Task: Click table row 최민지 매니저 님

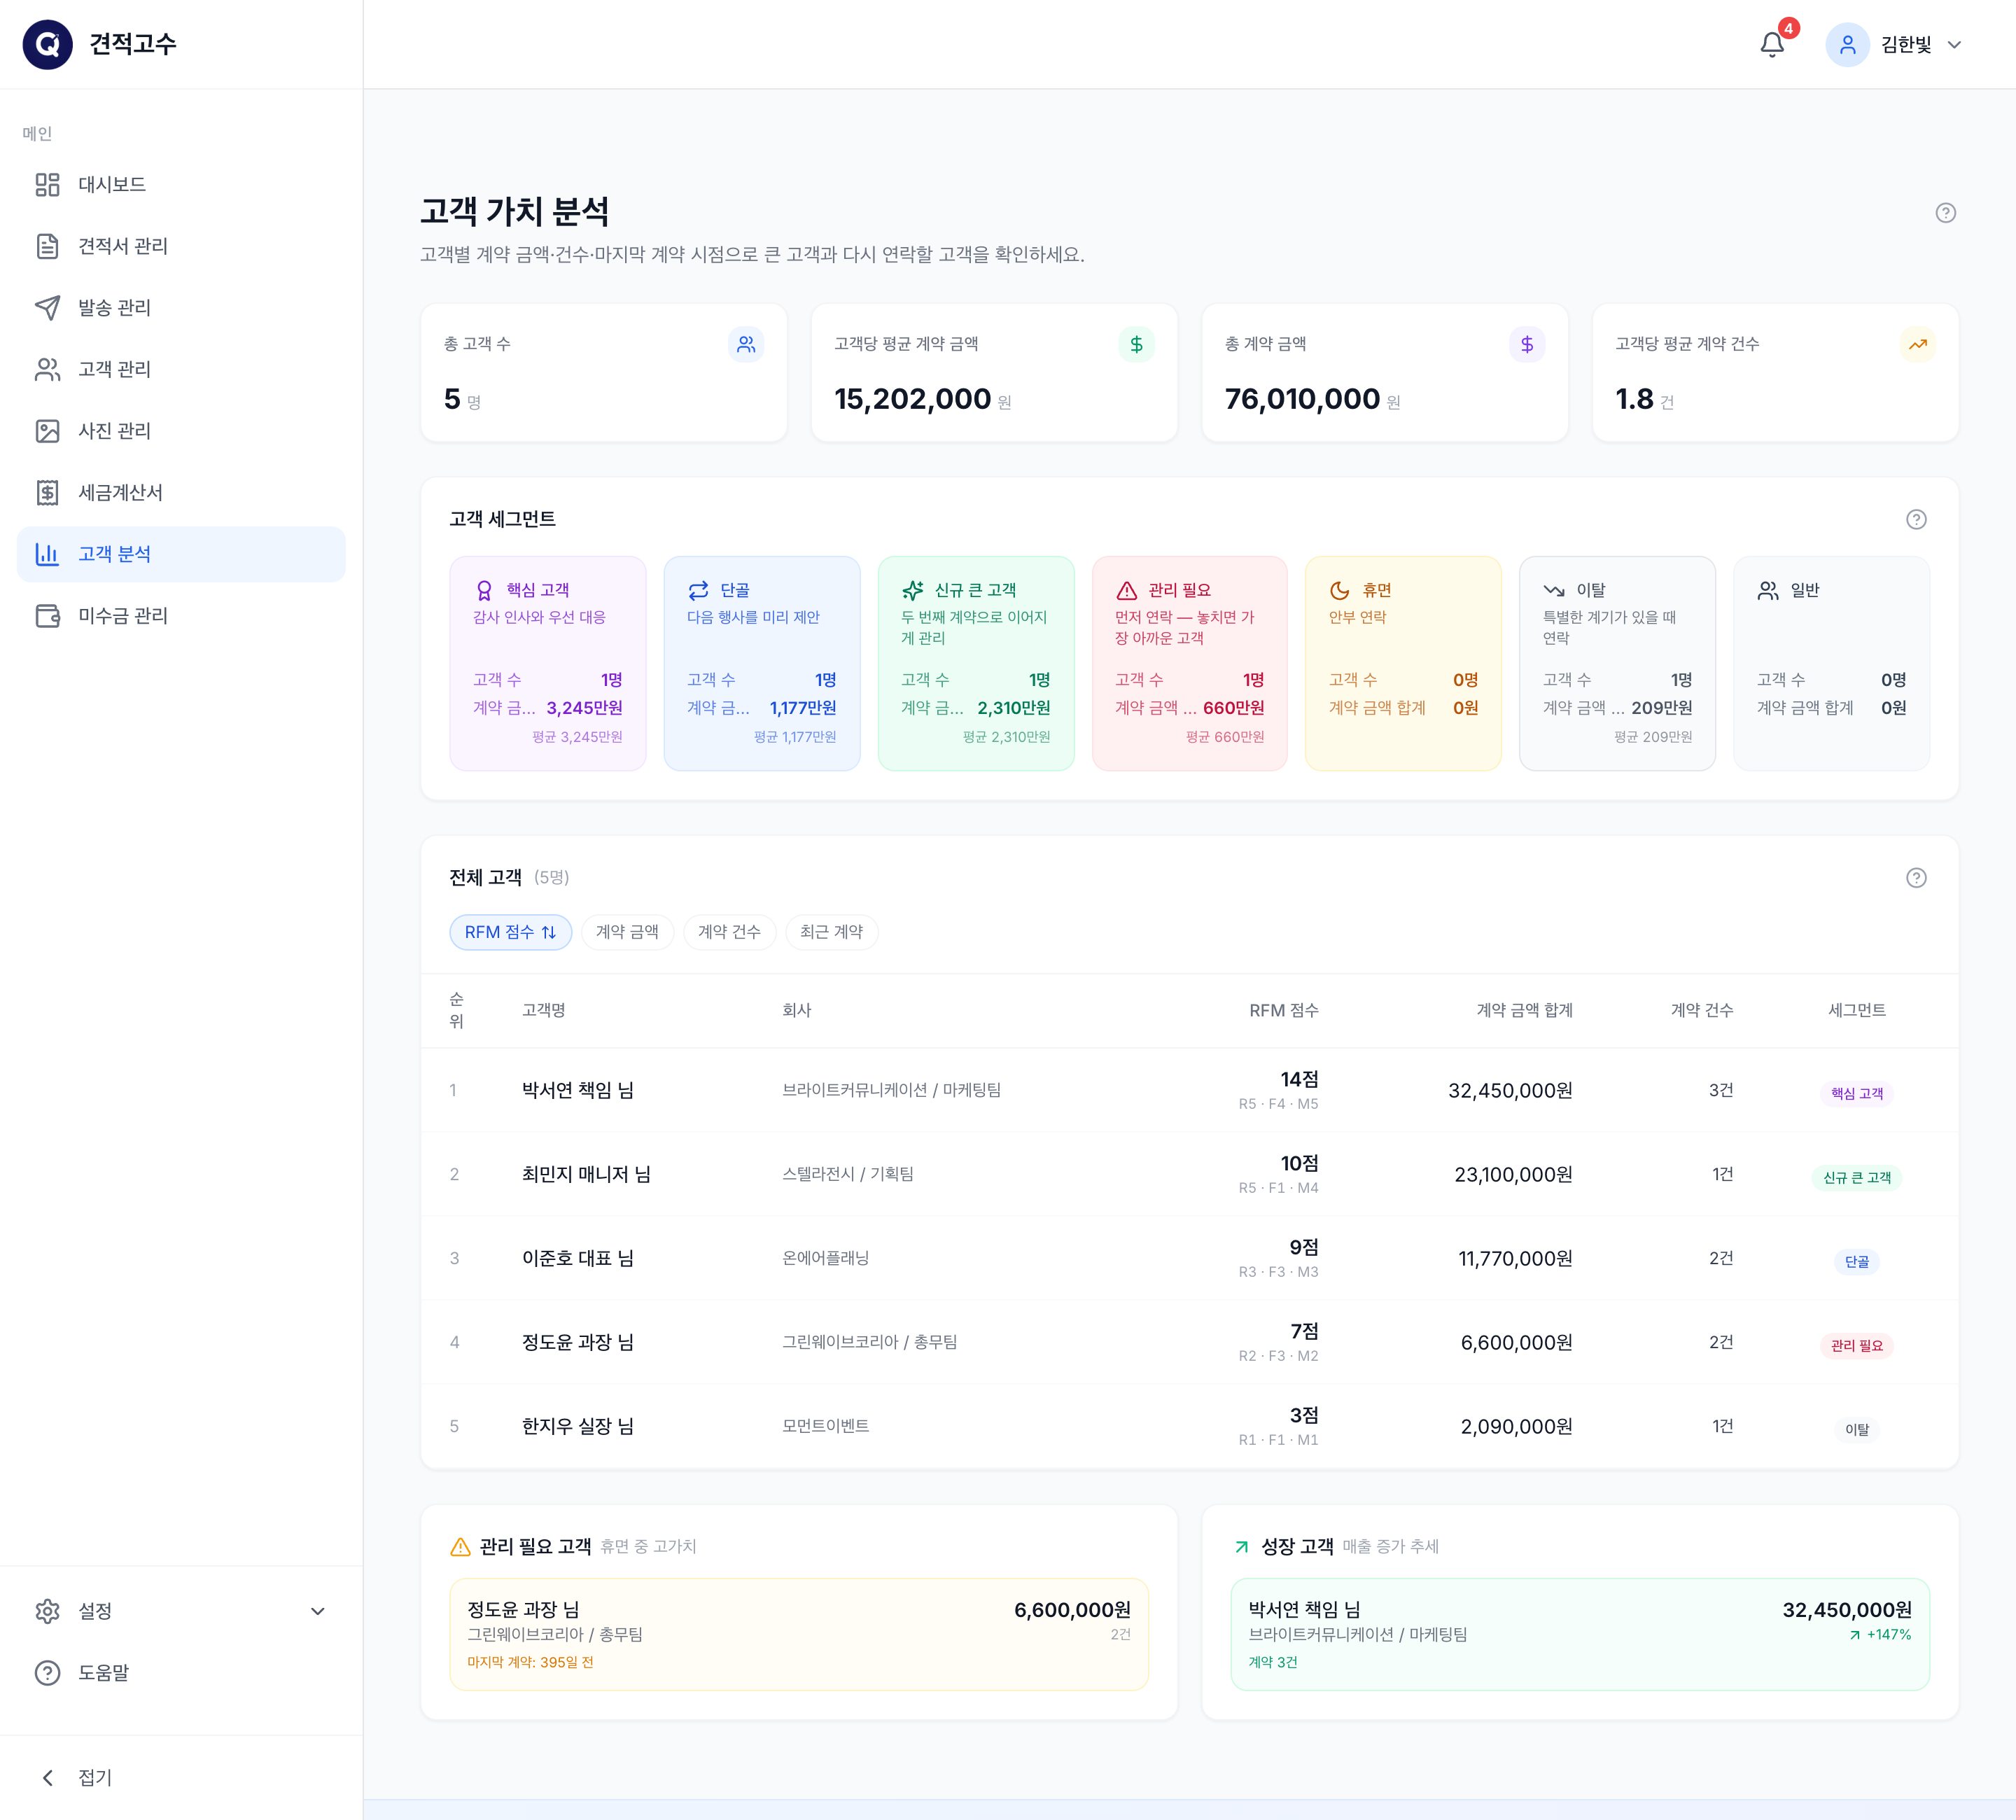Action: (1189, 1174)
